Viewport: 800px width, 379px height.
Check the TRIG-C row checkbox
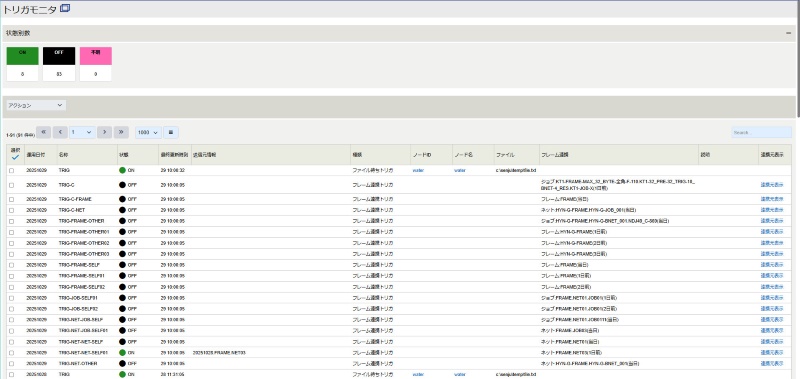tap(12, 185)
